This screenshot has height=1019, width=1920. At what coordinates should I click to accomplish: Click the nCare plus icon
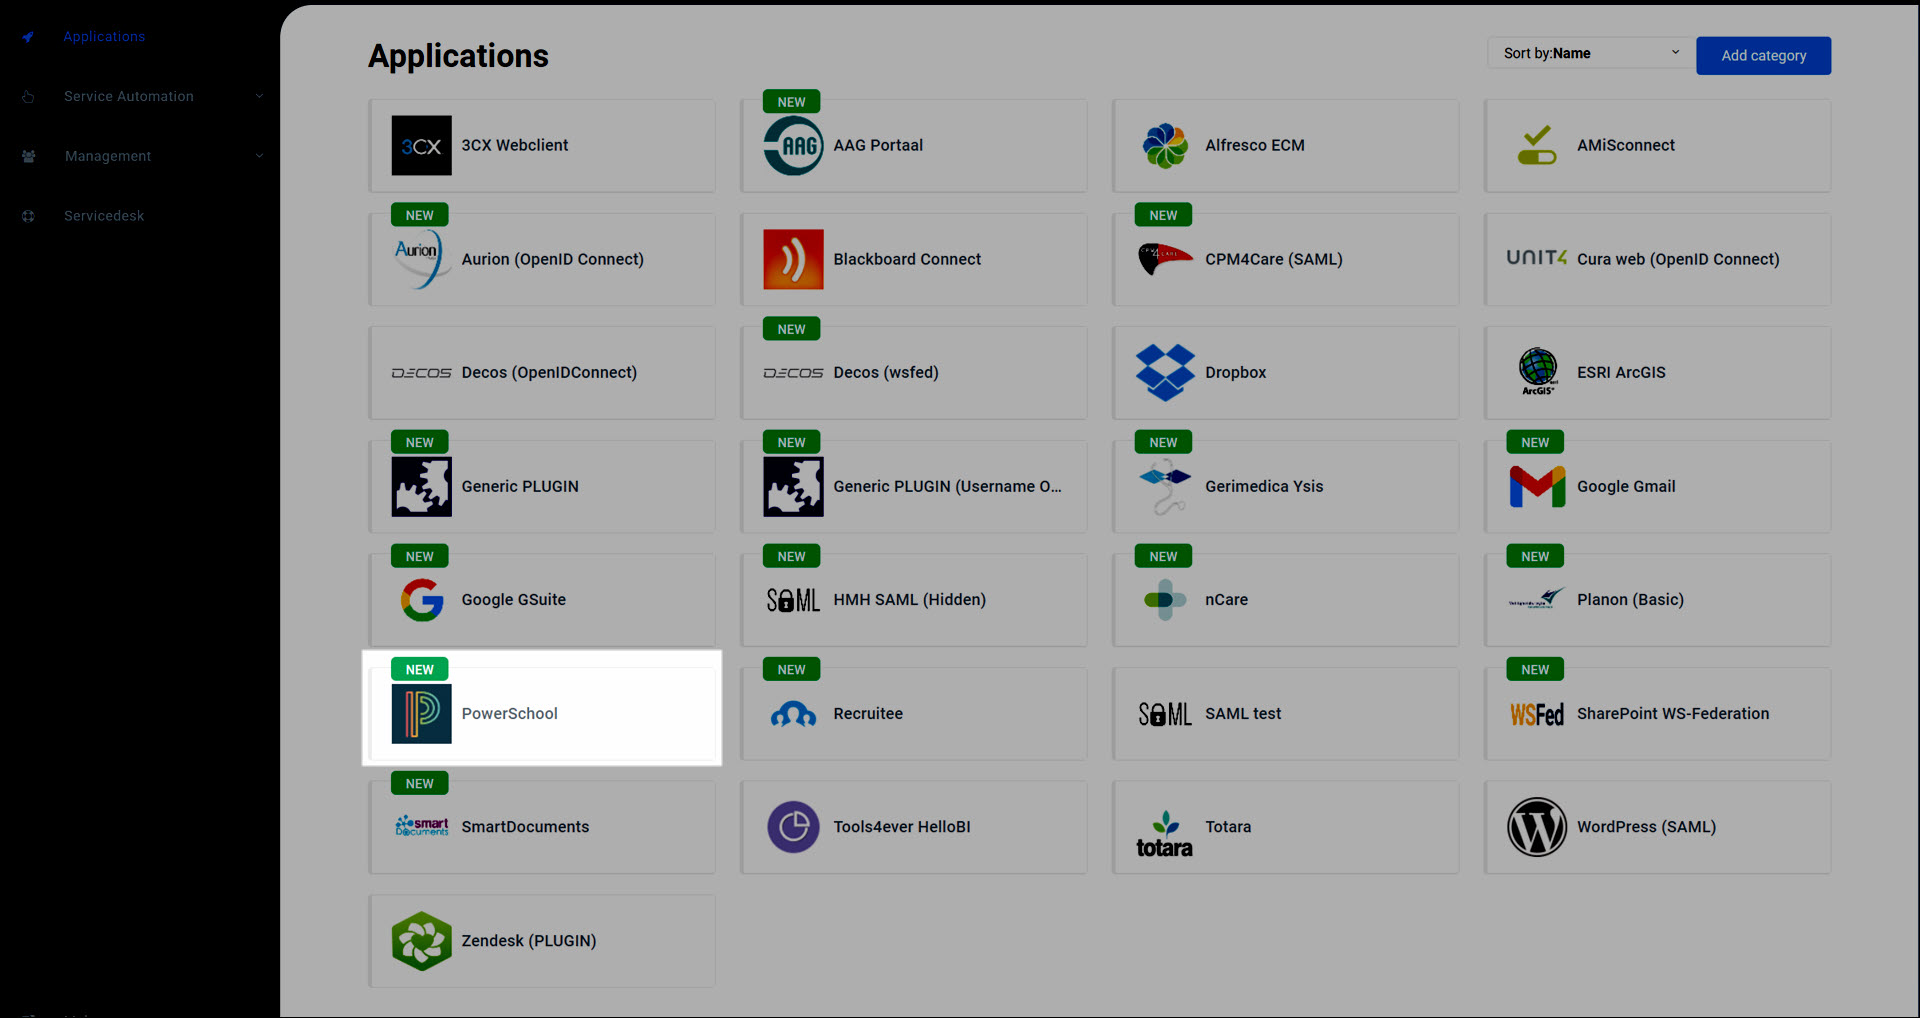pos(1165,600)
